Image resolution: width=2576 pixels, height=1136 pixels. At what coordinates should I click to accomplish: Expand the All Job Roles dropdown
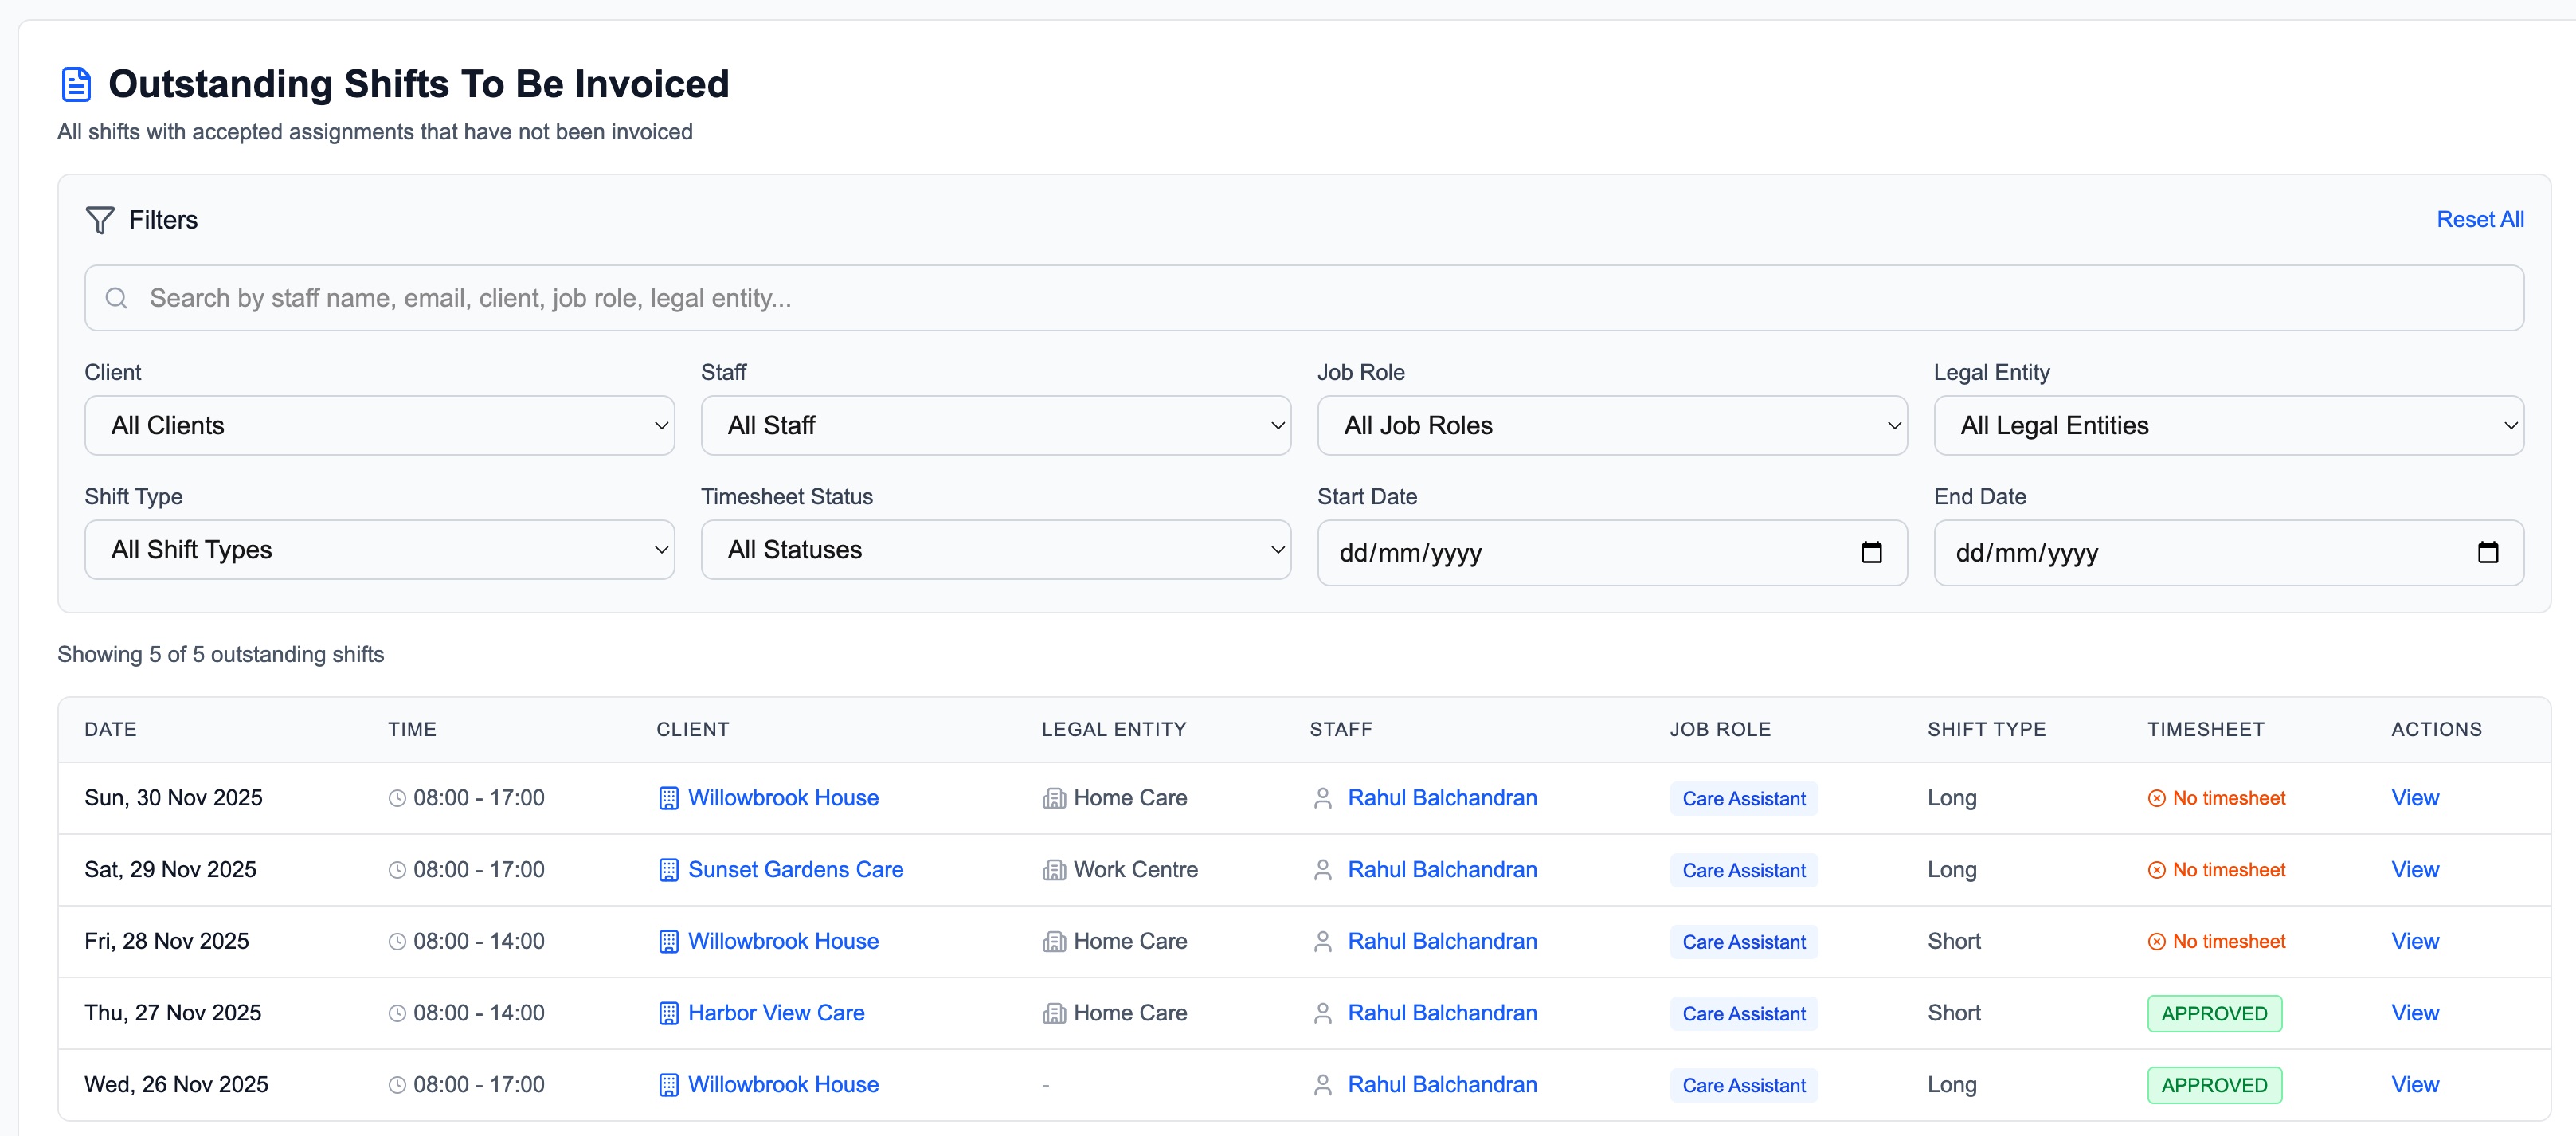click(1611, 426)
